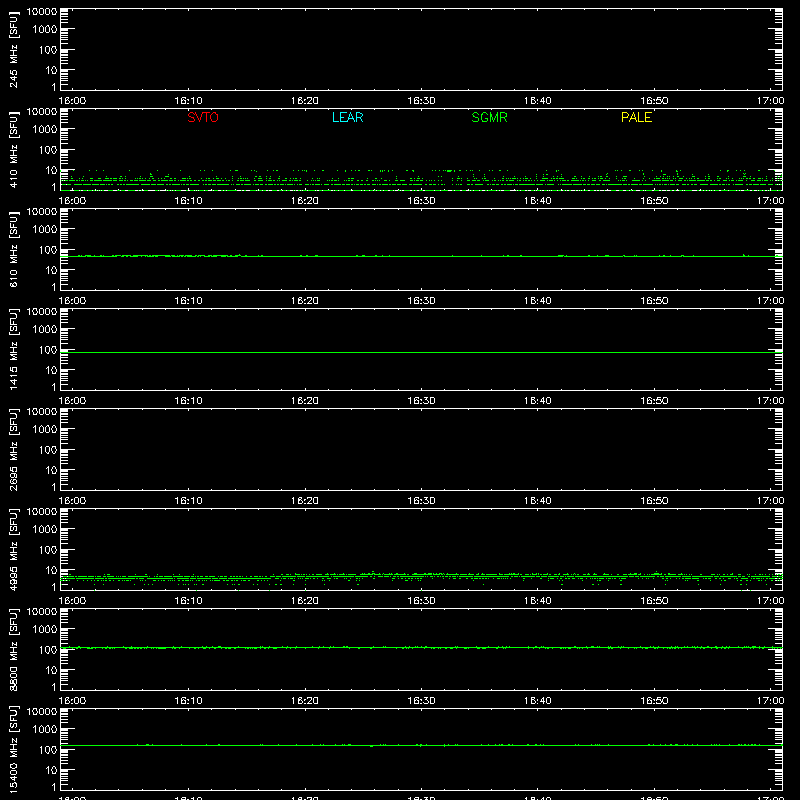Viewport: 800px width, 800px height.
Task: Select the 245 MHz [SFU] axis title
Action: coord(14,50)
